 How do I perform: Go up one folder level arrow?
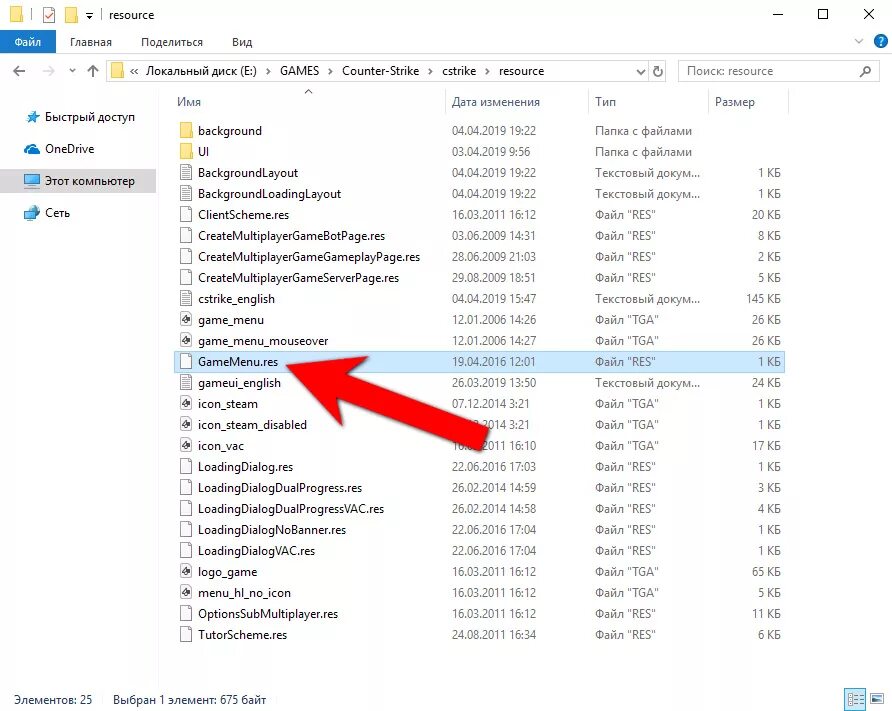tap(93, 71)
